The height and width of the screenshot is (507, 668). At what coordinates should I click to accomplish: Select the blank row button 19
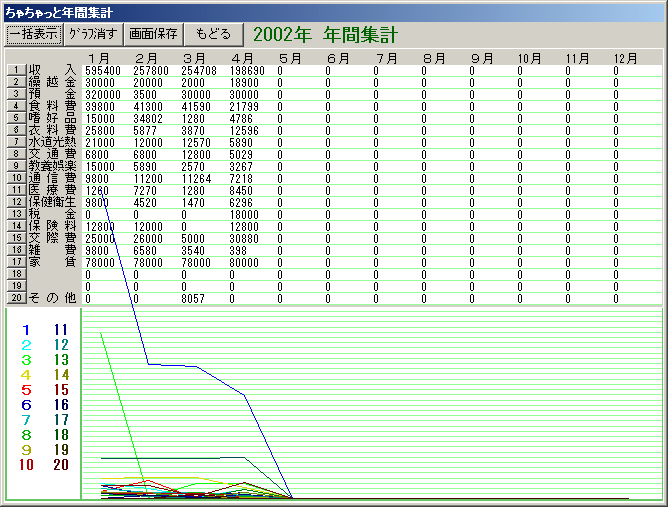click(x=16, y=286)
